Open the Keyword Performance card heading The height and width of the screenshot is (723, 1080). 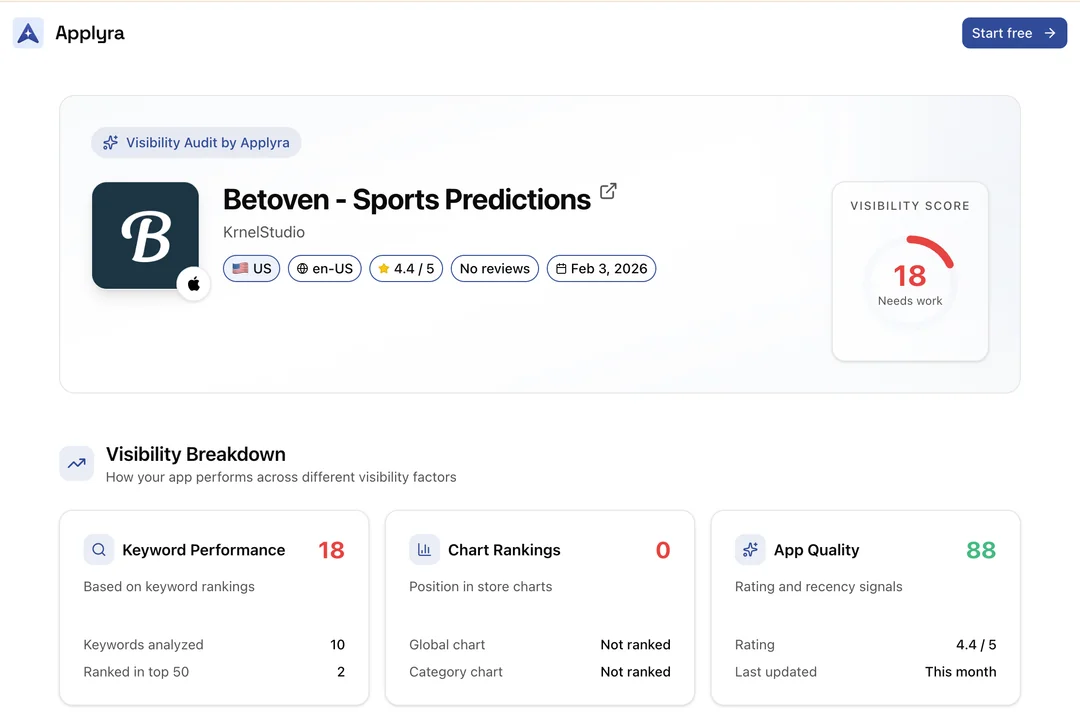tap(203, 550)
